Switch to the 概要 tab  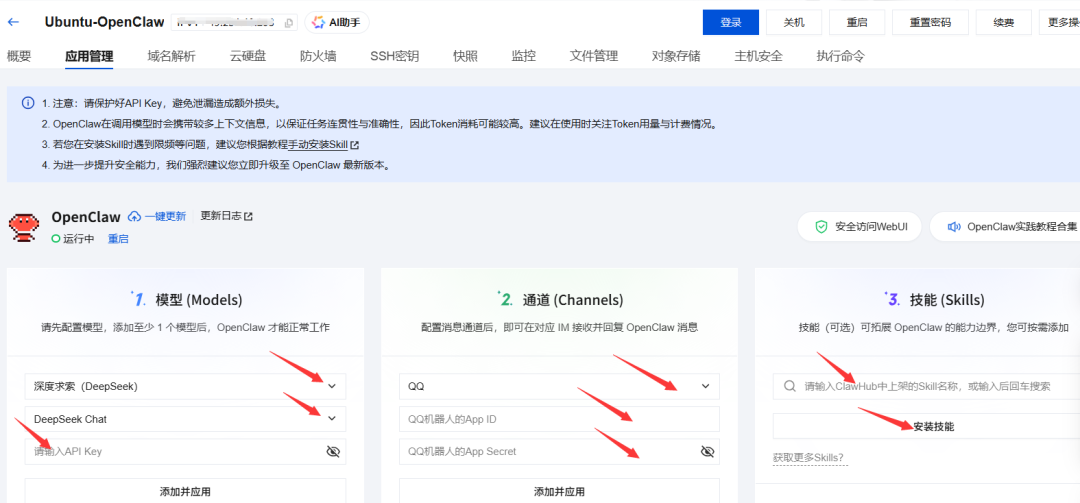[x=19, y=57]
